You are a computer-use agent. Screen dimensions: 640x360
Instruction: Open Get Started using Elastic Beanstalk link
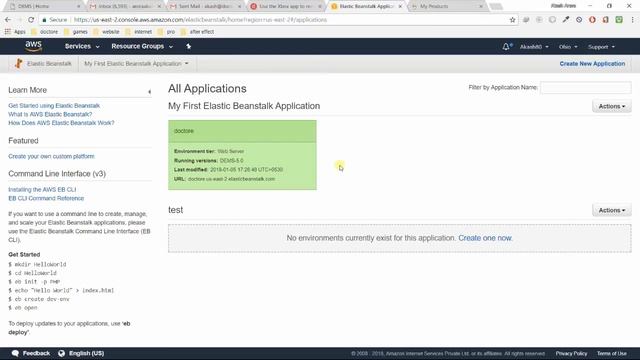54,106
